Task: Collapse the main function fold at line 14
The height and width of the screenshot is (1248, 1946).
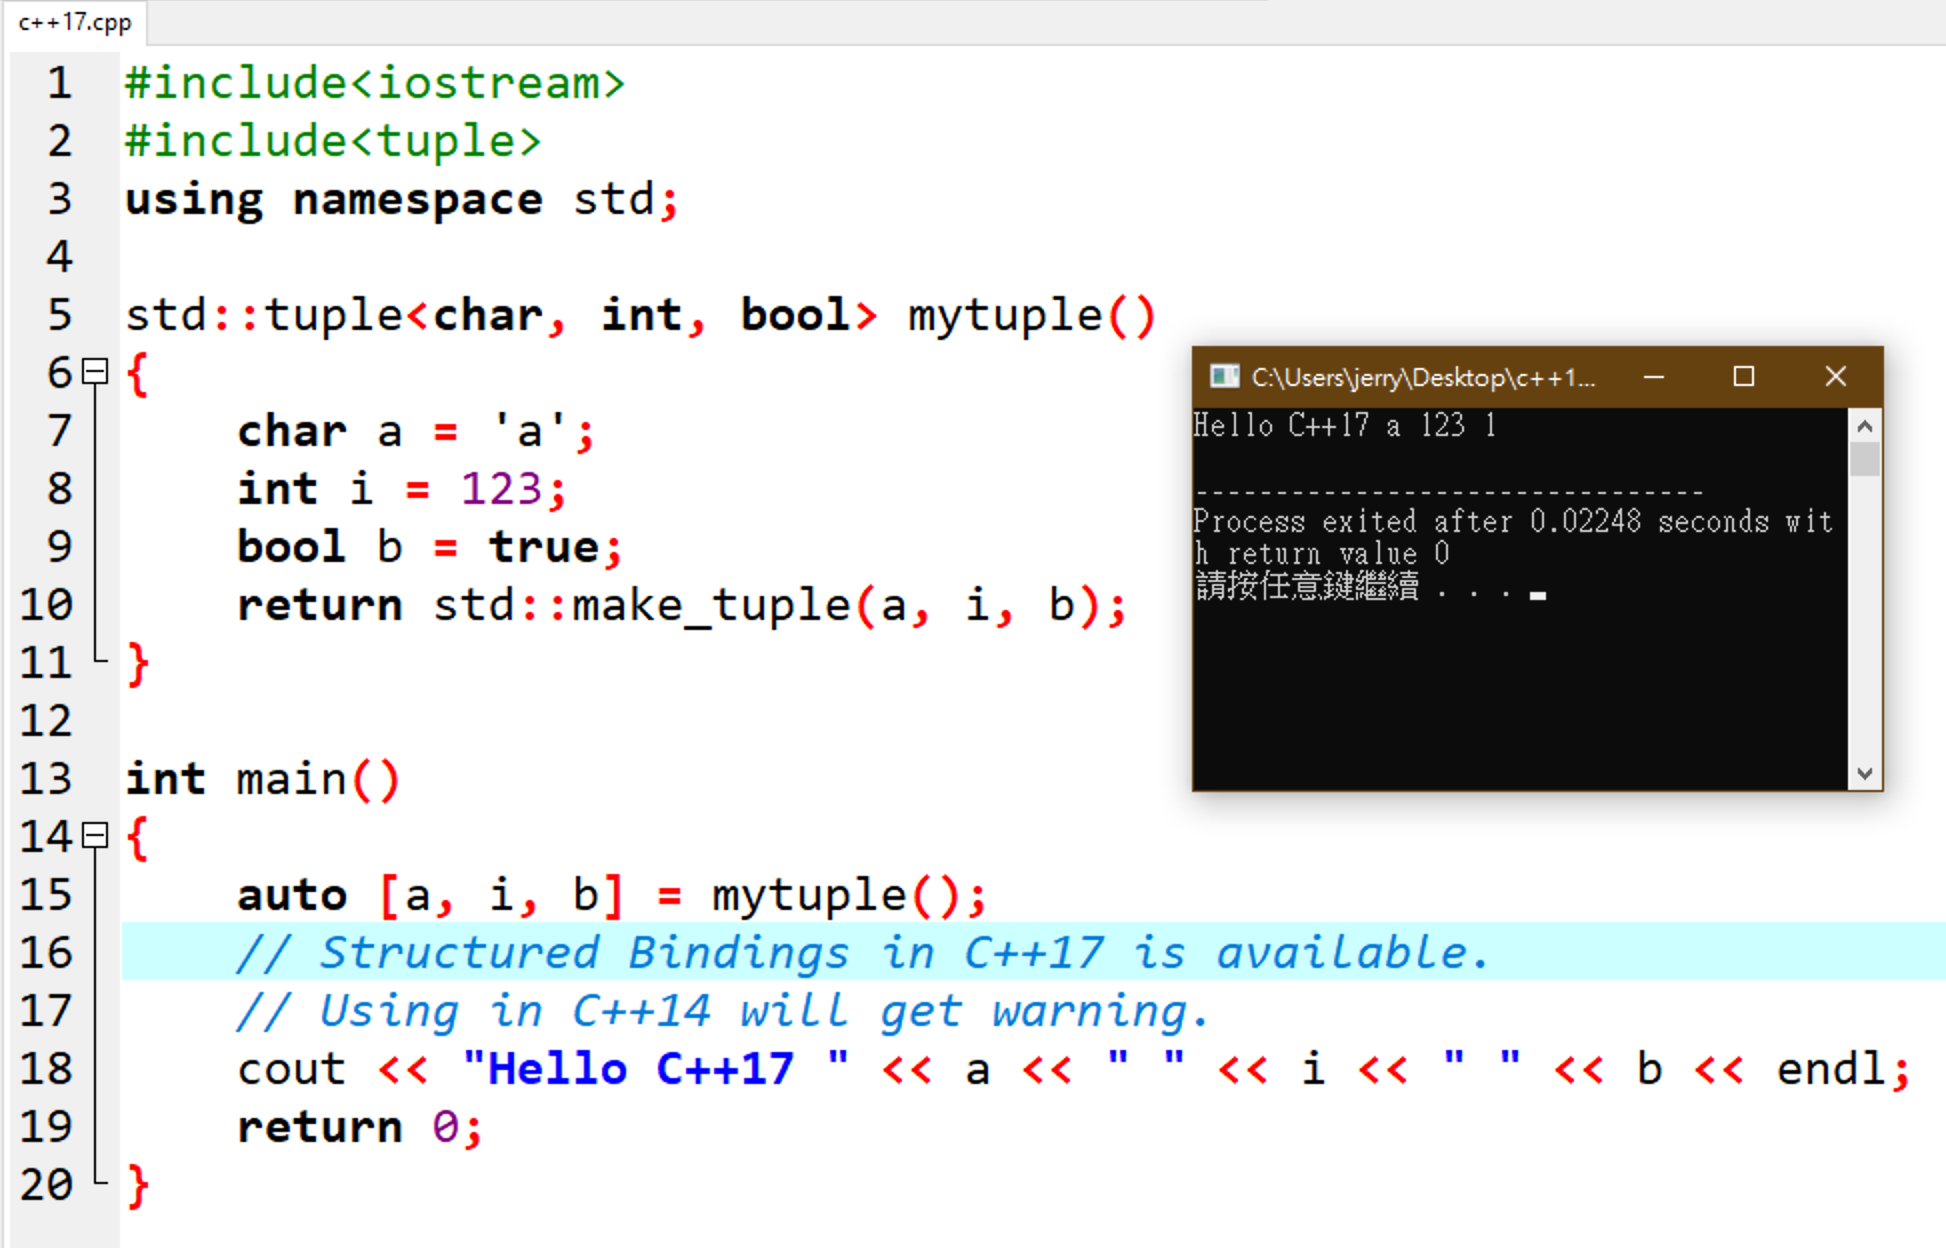Action: (95, 835)
